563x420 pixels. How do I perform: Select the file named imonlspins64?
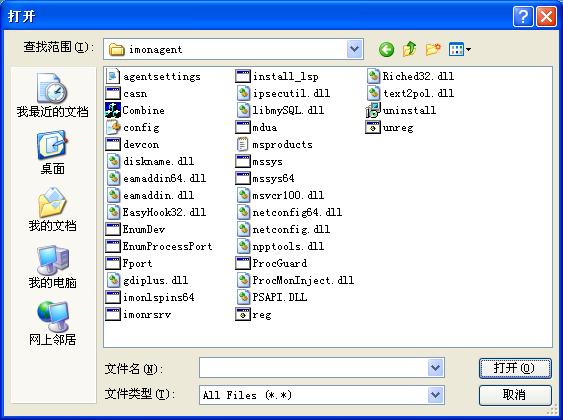coord(150,297)
